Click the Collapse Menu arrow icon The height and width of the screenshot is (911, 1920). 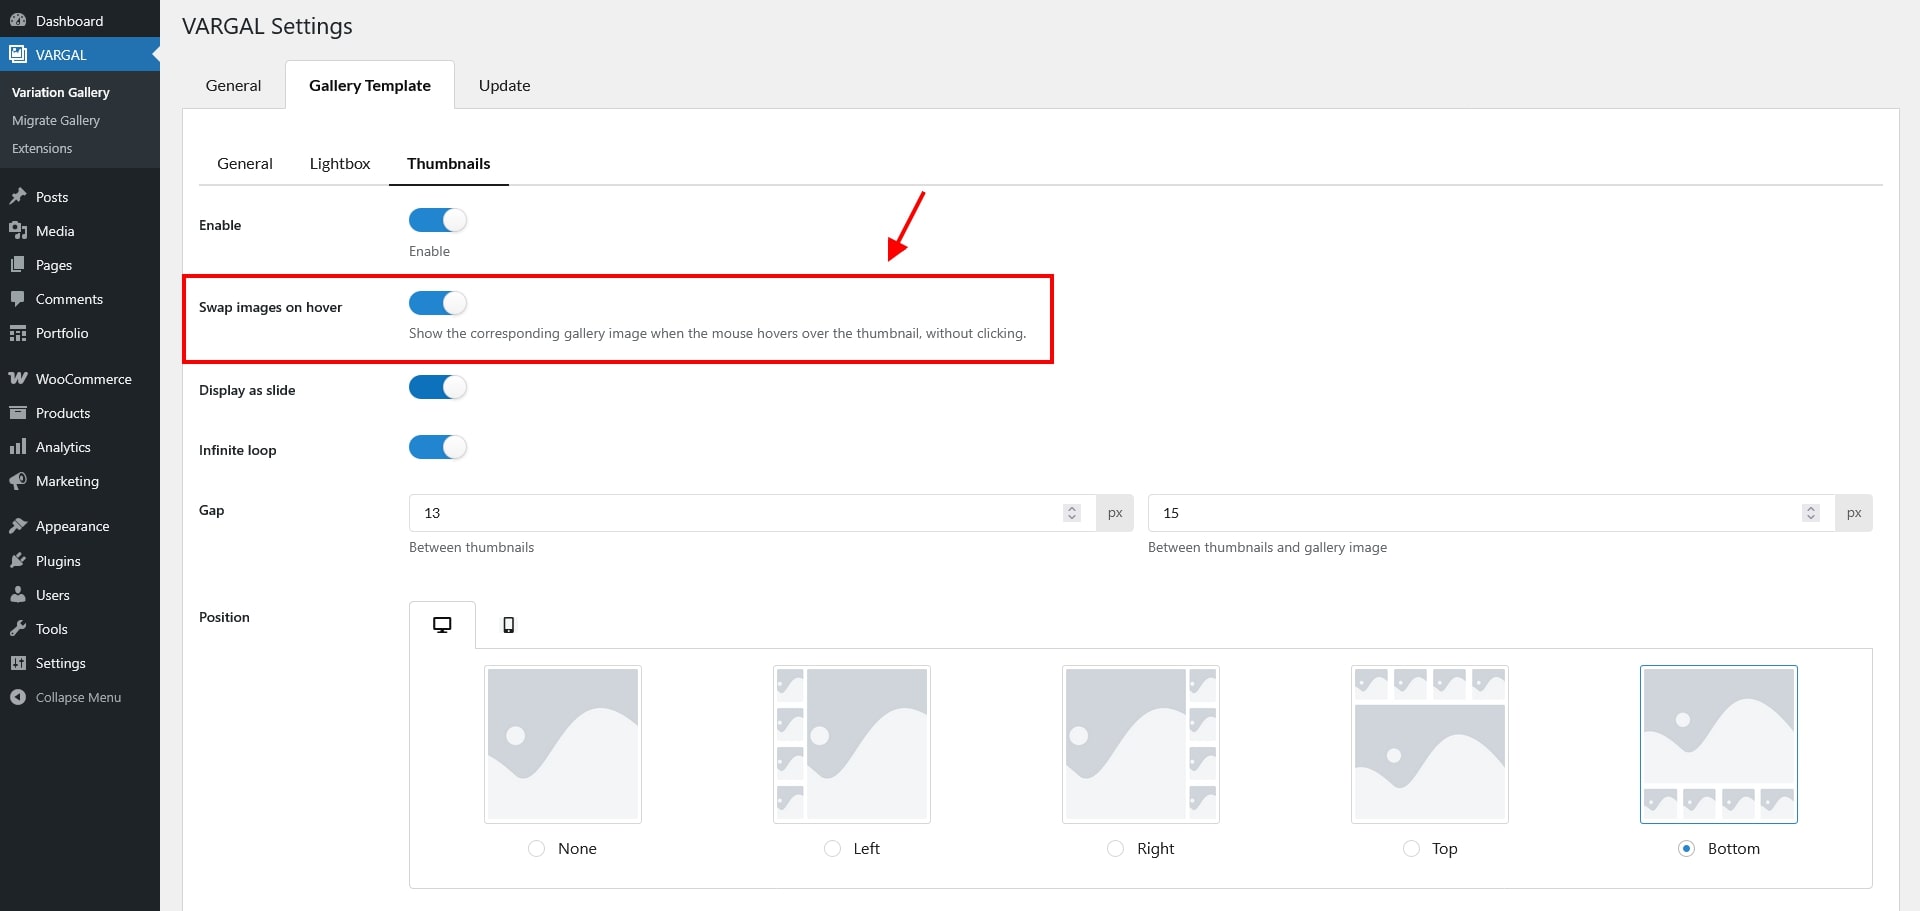(x=18, y=697)
